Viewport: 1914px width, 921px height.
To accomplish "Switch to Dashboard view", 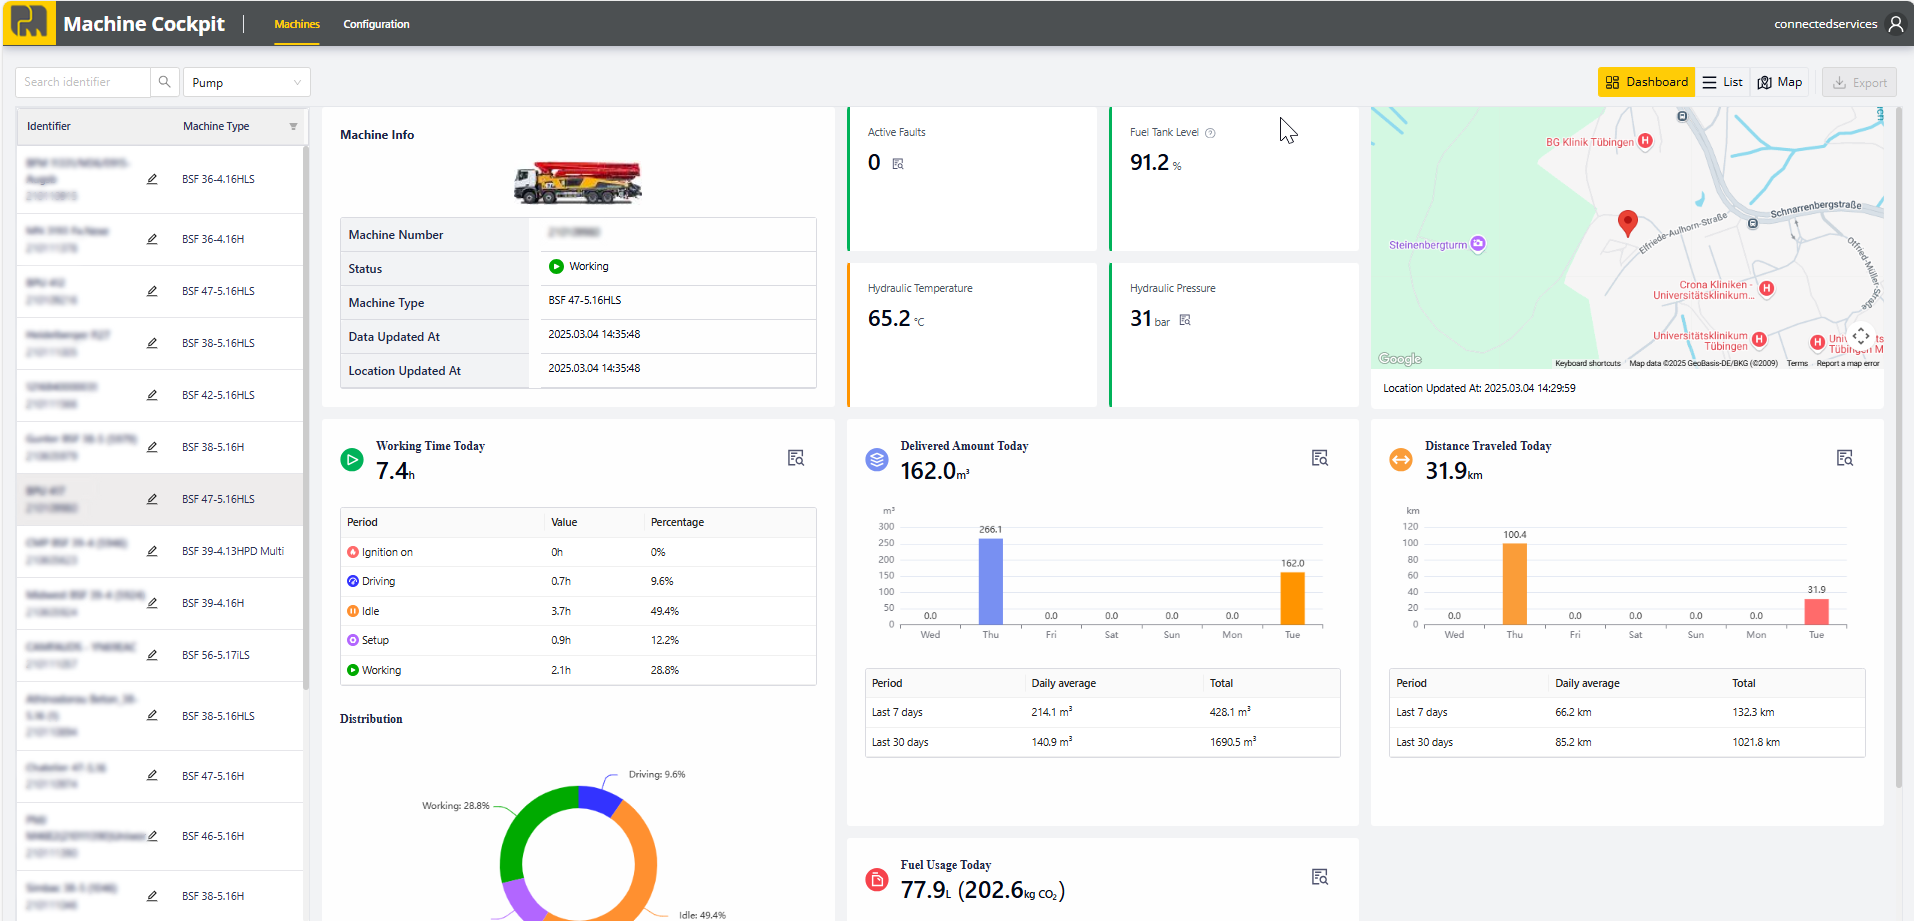I will pos(1646,82).
